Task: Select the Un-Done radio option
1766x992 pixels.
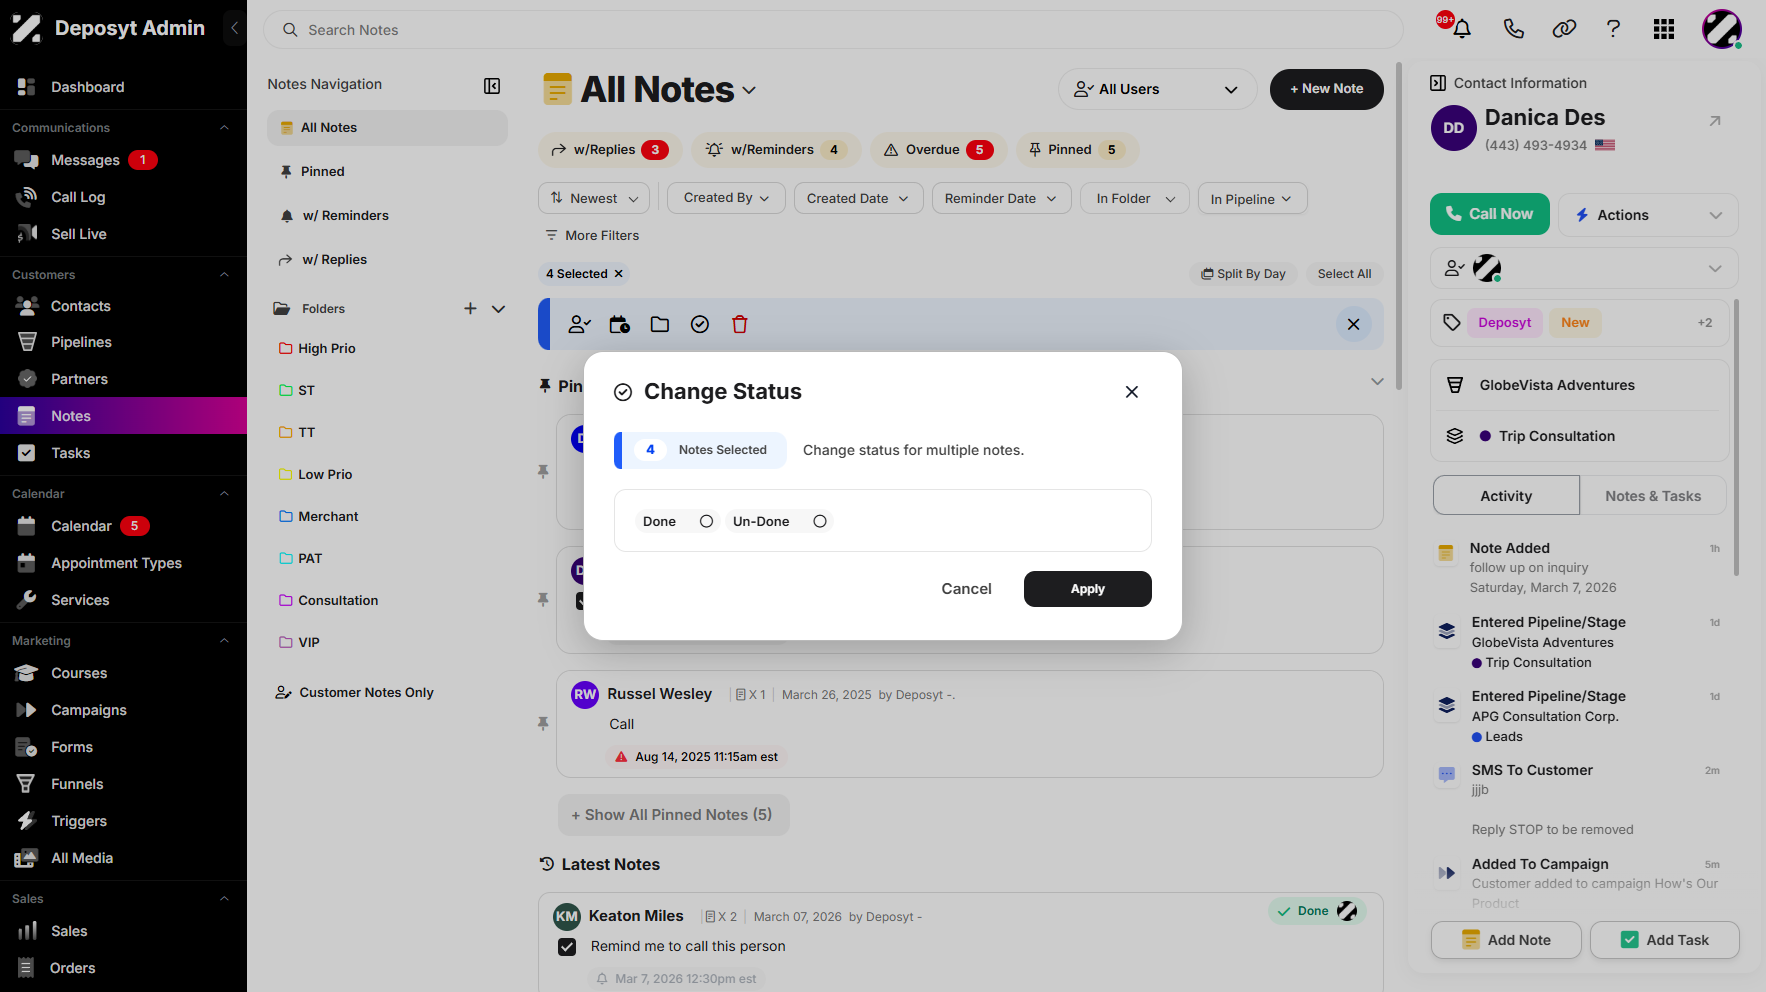Action: [820, 521]
